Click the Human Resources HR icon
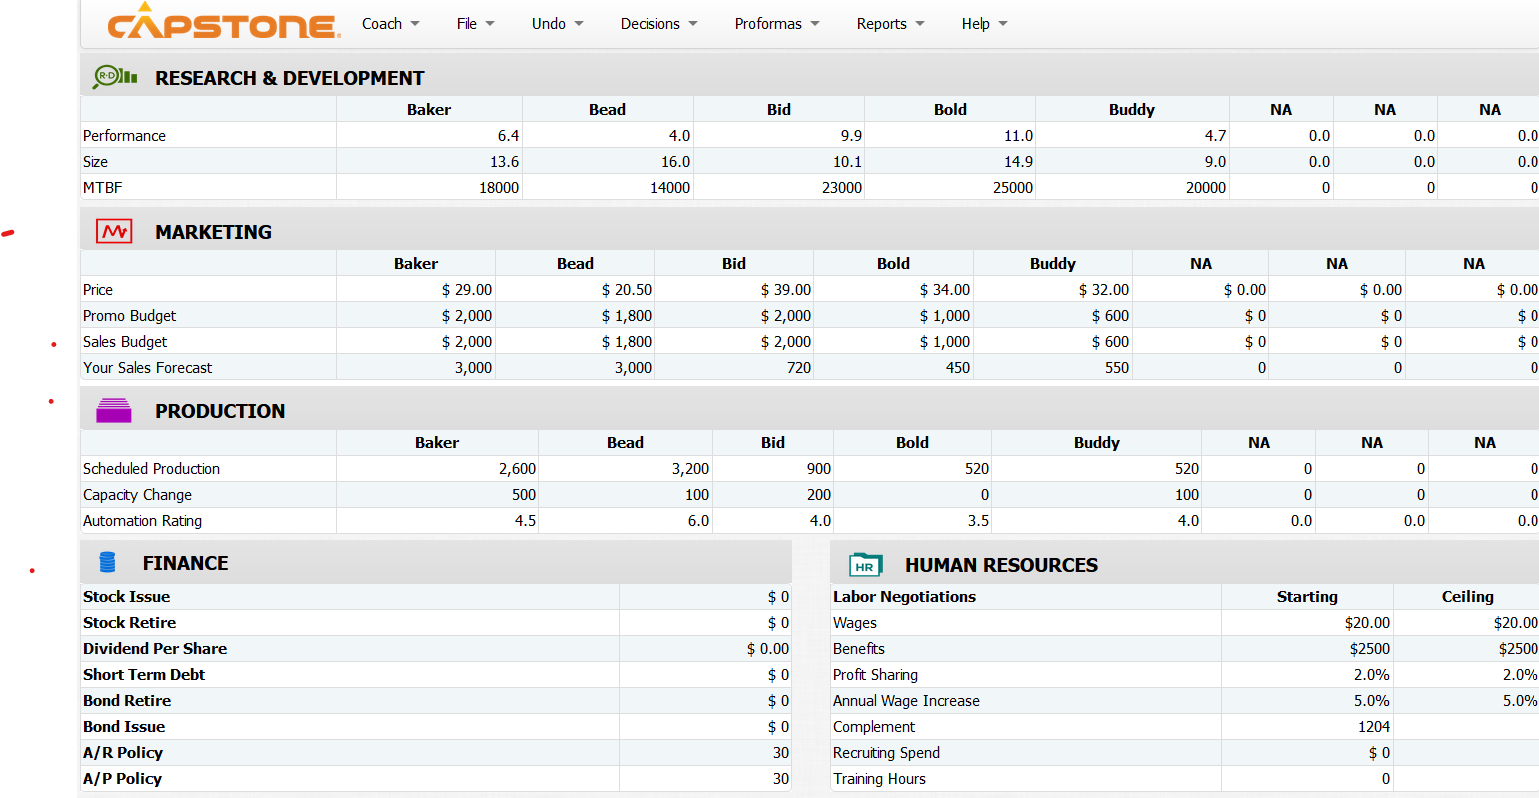This screenshot has height=798, width=1539. point(864,564)
